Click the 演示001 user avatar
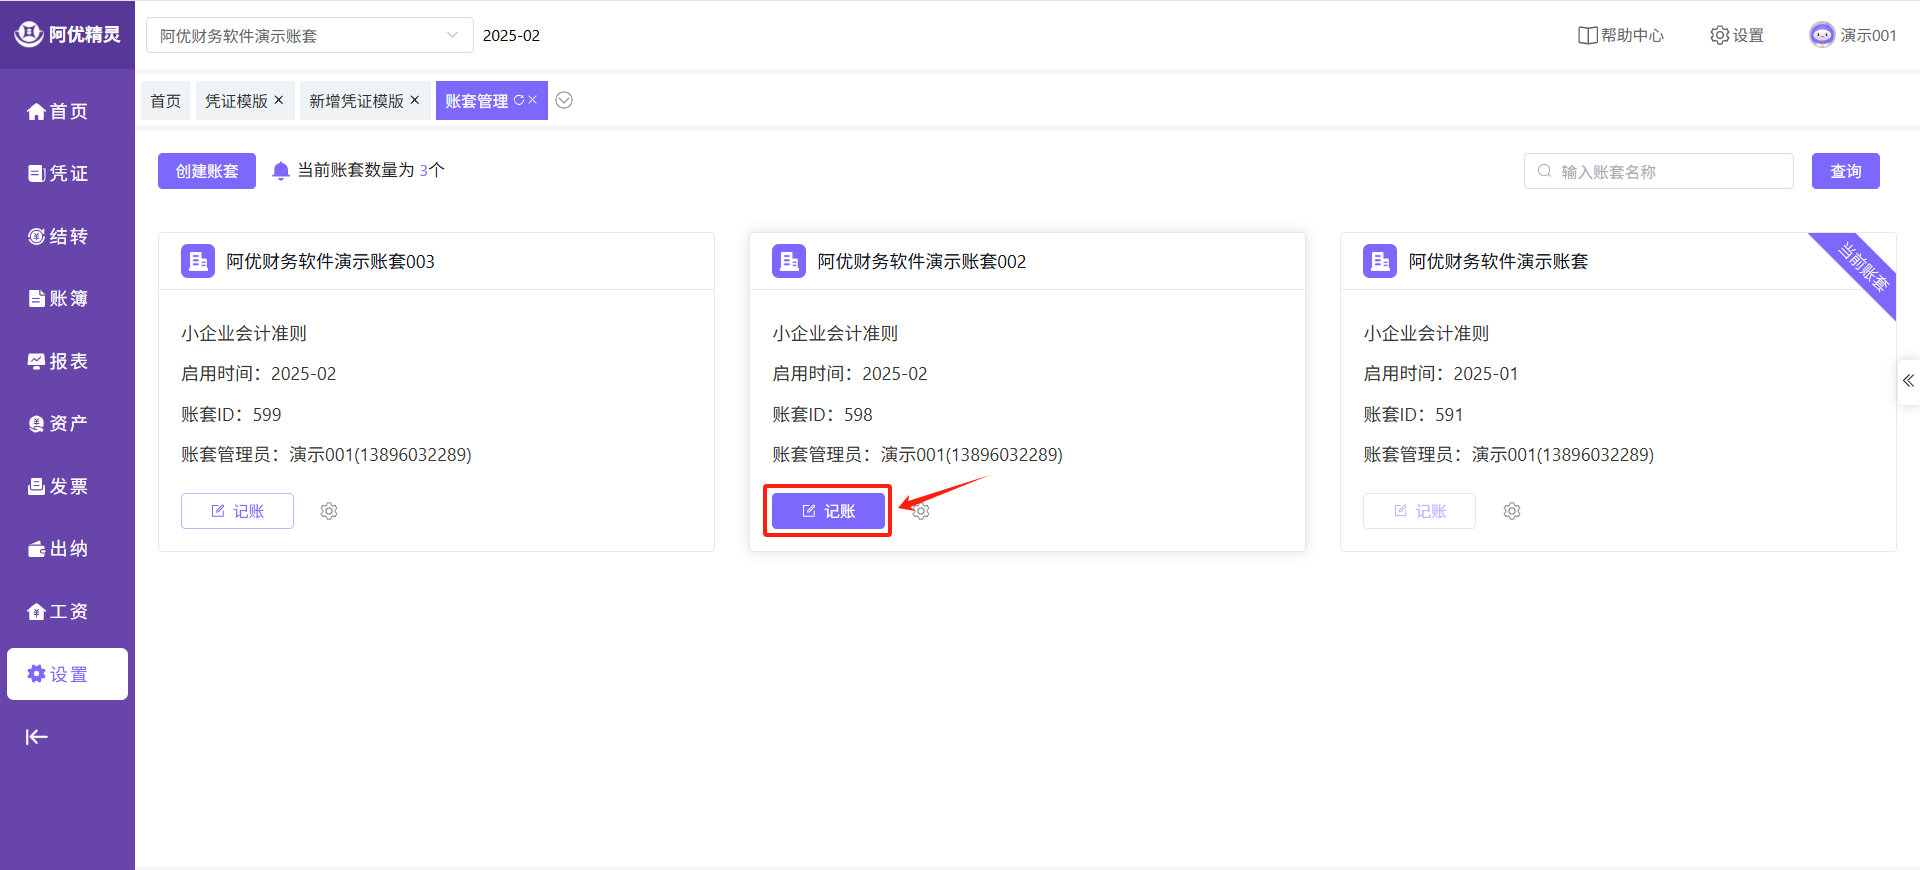Viewport: 1920px width, 870px height. point(1822,35)
